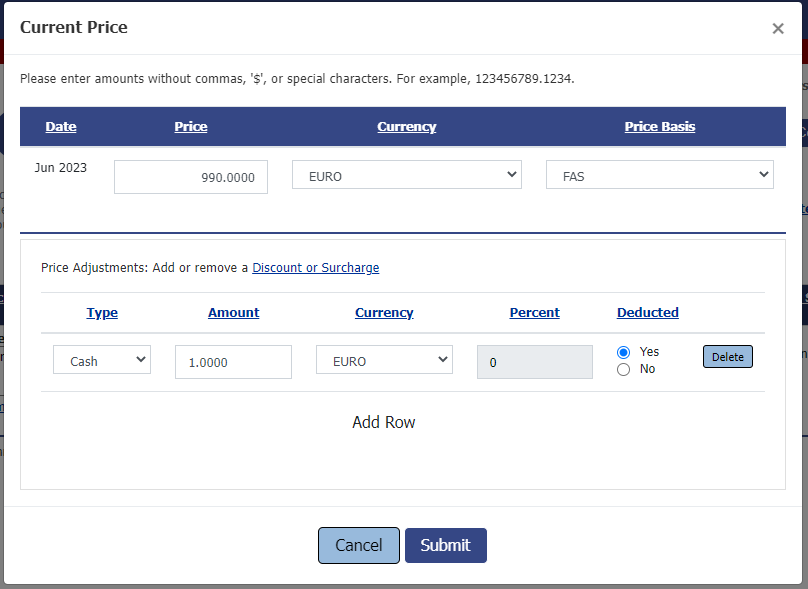Image resolution: width=808 pixels, height=589 pixels.
Task: Open the adjustment Currency dropdown
Action: tap(384, 361)
